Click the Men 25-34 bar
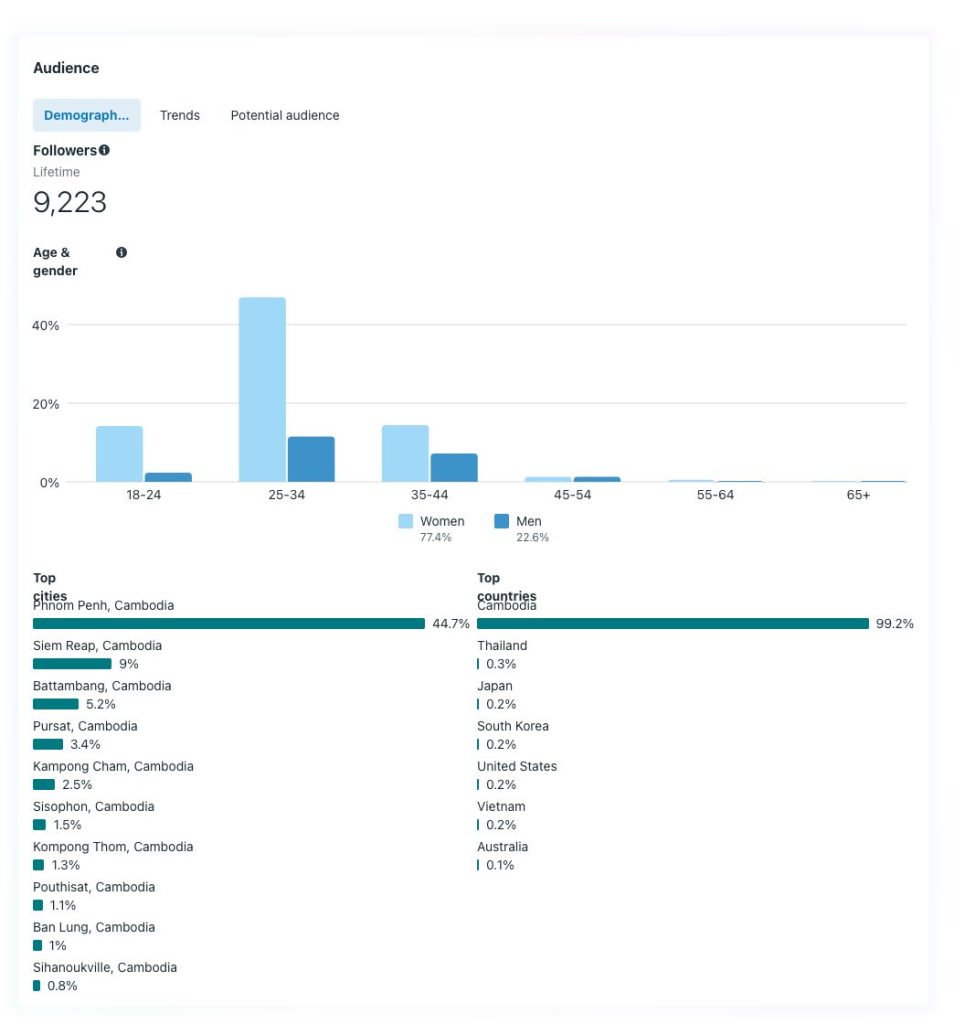 tap(311, 459)
